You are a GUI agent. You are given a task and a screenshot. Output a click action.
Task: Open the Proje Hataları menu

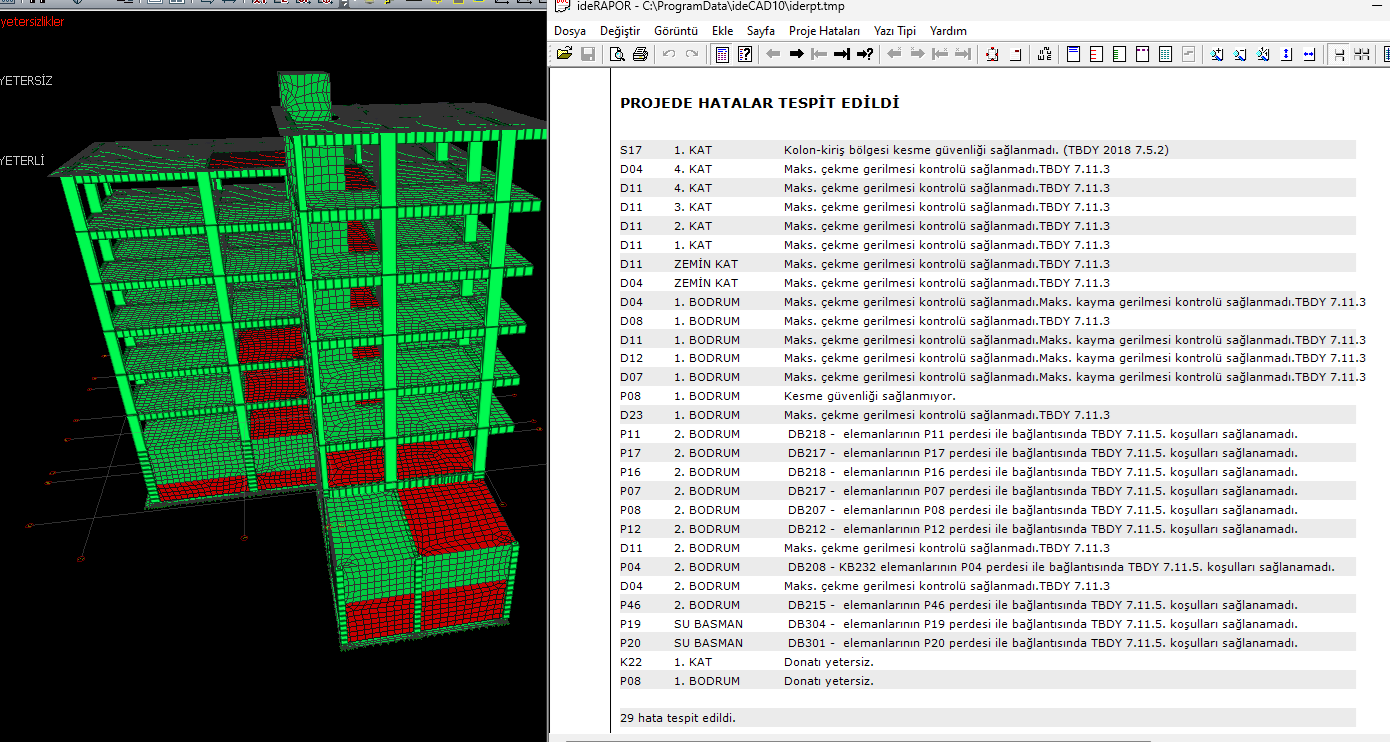pos(824,31)
